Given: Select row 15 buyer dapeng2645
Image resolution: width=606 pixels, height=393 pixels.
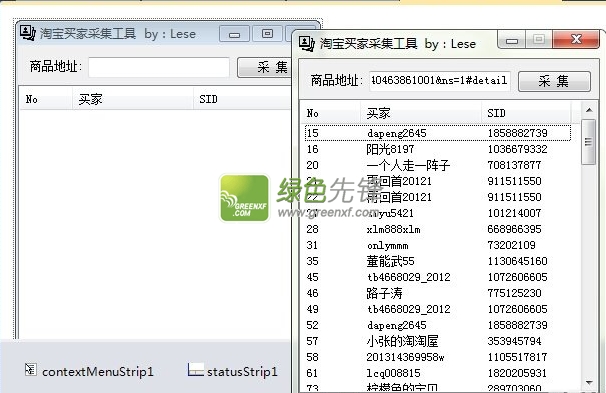Looking at the screenshot, I should coord(397,133).
